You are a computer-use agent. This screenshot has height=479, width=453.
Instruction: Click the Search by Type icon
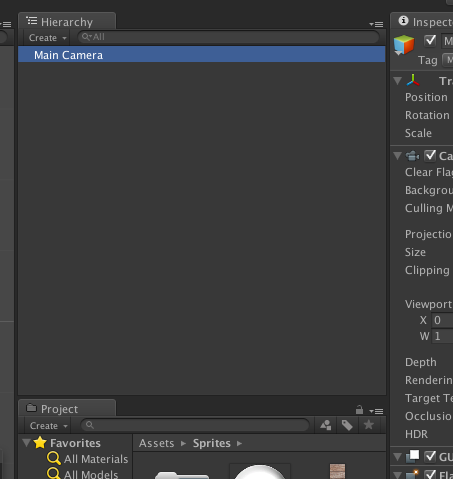pyautogui.click(x=325, y=425)
